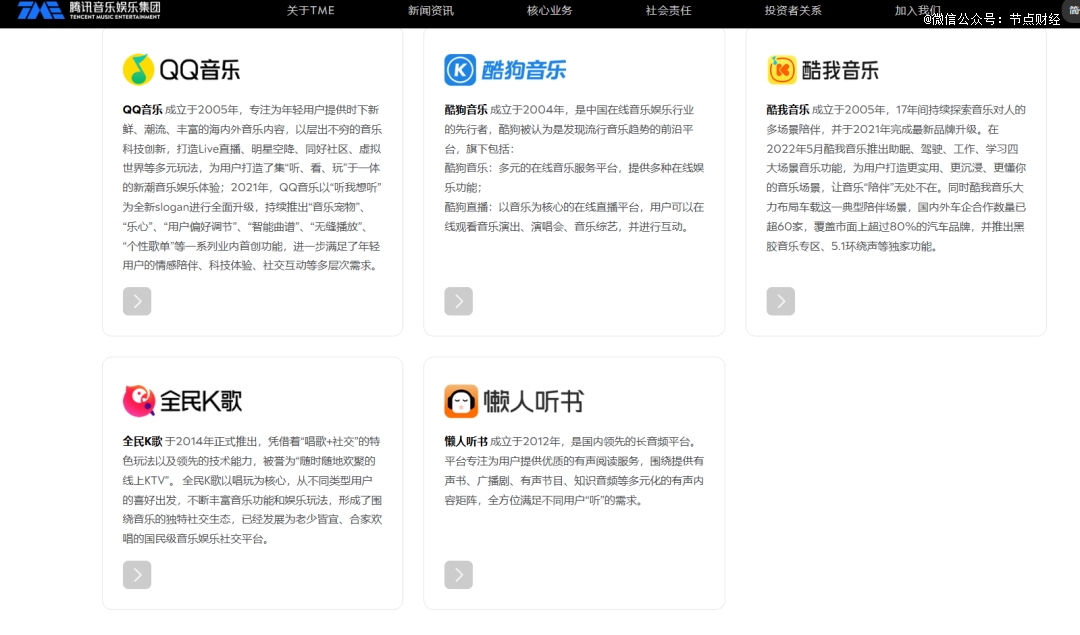Open the 关于TME menu

click(310, 11)
